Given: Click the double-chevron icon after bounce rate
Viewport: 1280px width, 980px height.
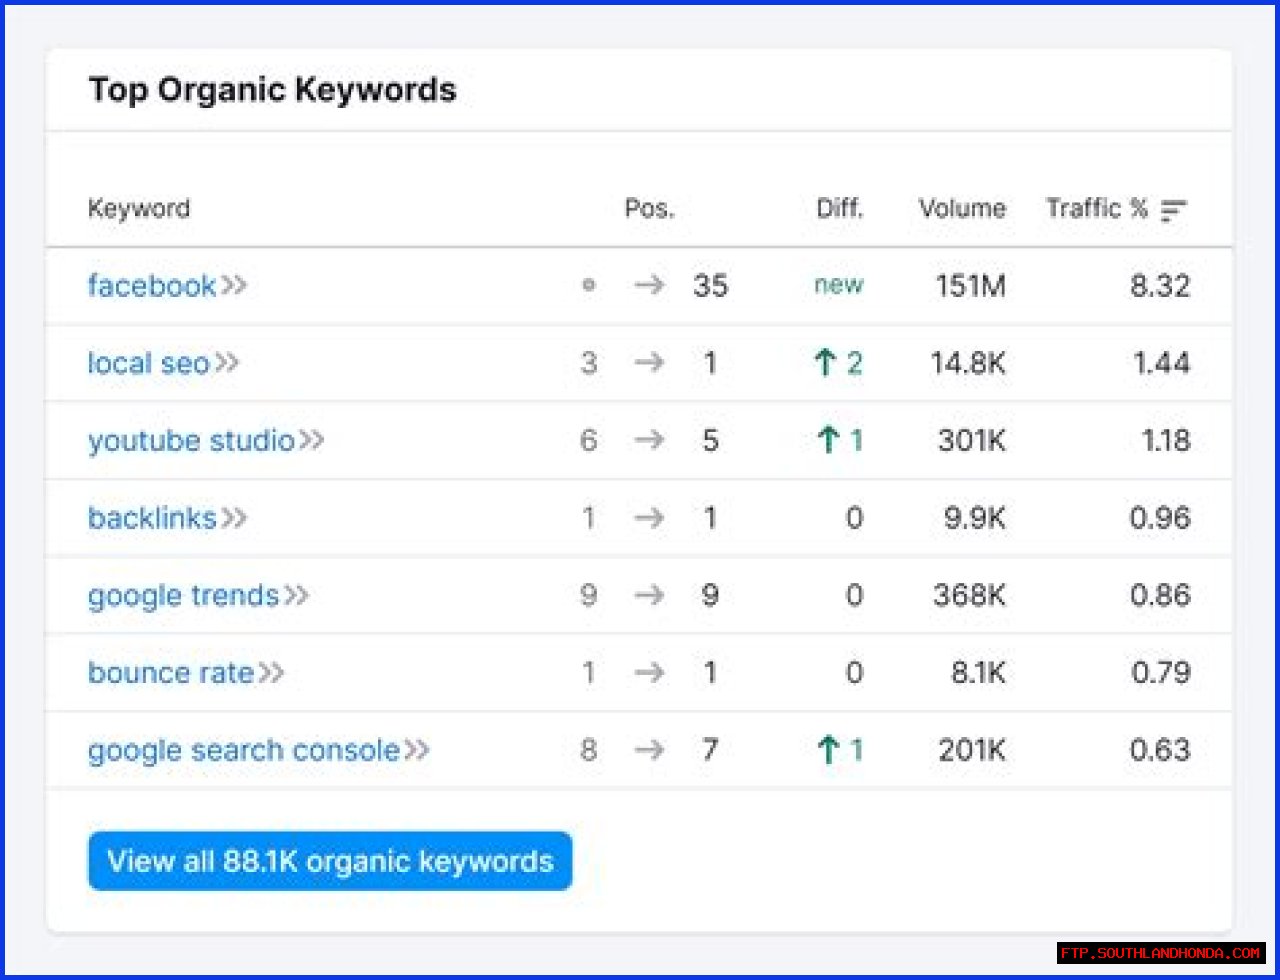Looking at the screenshot, I should [271, 673].
